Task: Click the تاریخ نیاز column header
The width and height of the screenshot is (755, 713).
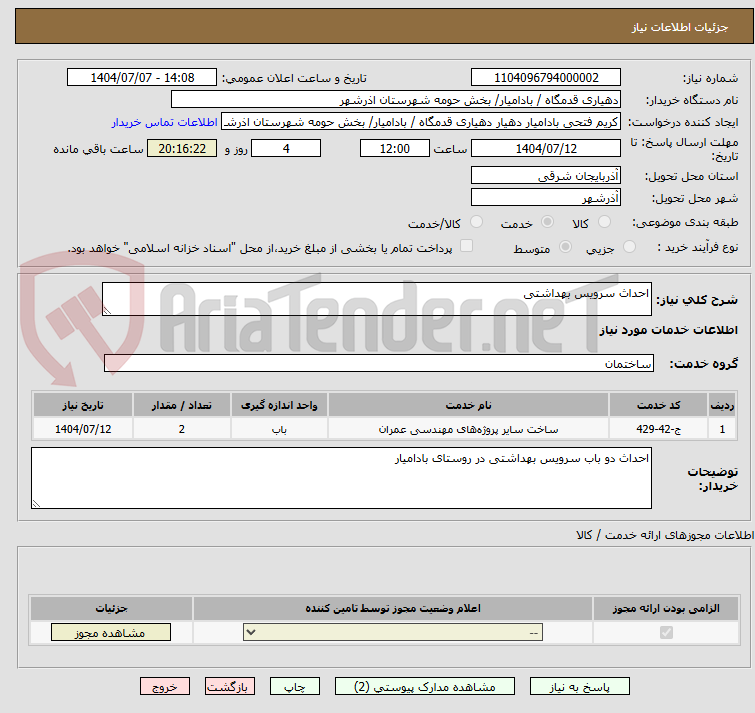Action: pos(83,405)
